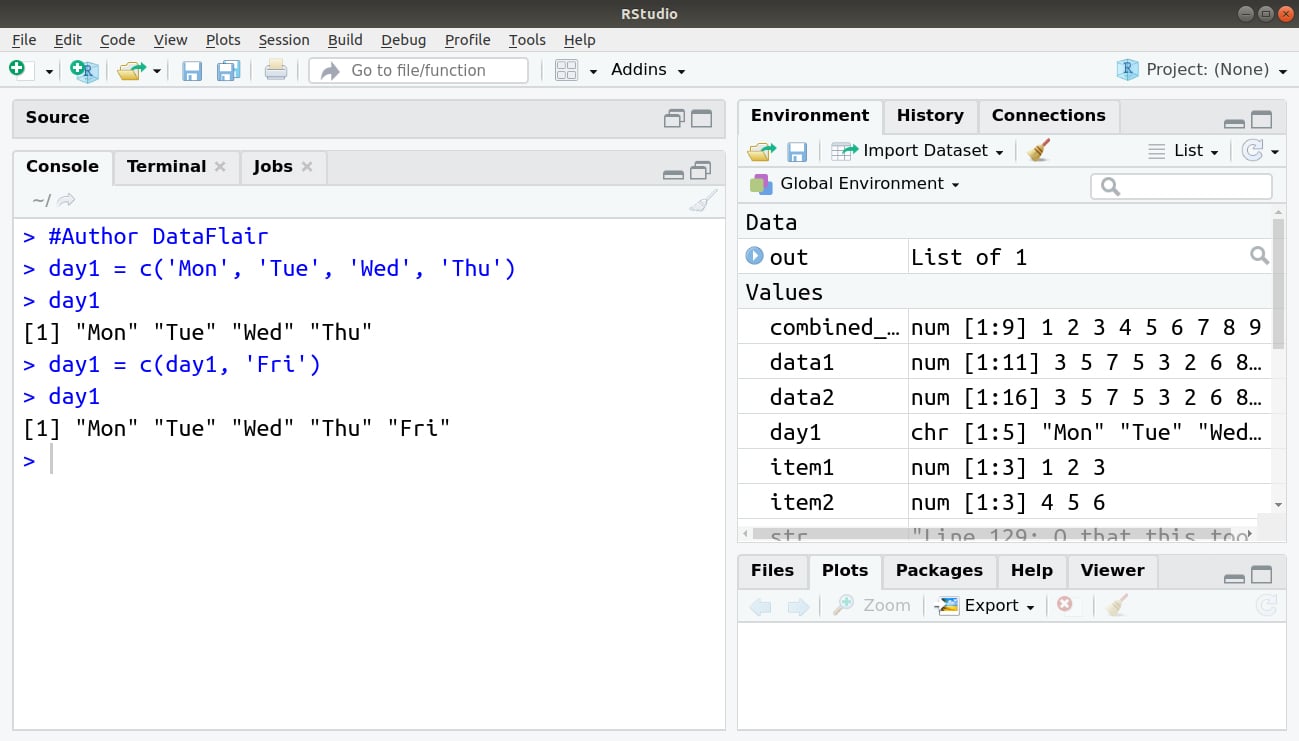Open the Addins dropdown

[x=648, y=70]
